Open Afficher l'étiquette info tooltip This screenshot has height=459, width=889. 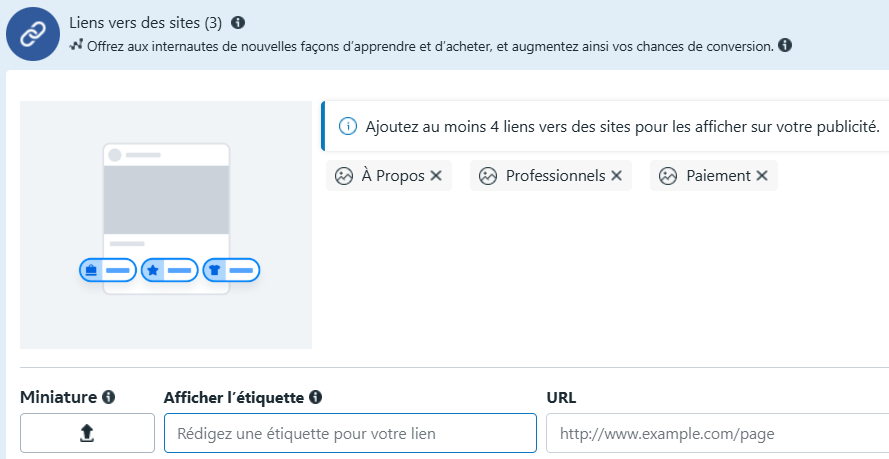316,397
